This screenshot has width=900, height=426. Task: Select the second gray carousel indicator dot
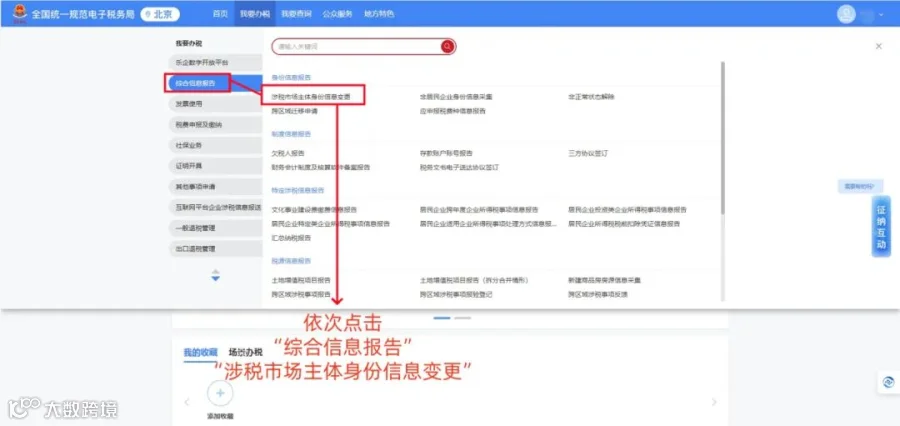click(x=463, y=317)
